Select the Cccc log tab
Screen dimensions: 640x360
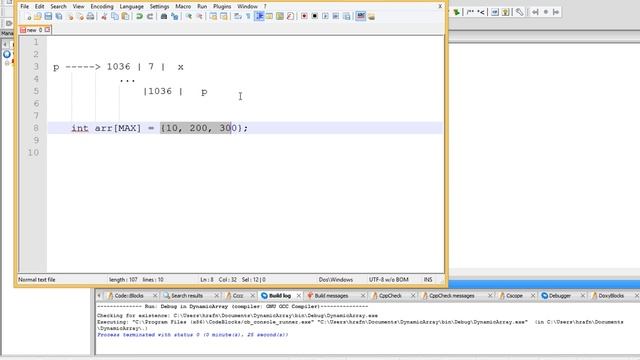(x=238, y=296)
